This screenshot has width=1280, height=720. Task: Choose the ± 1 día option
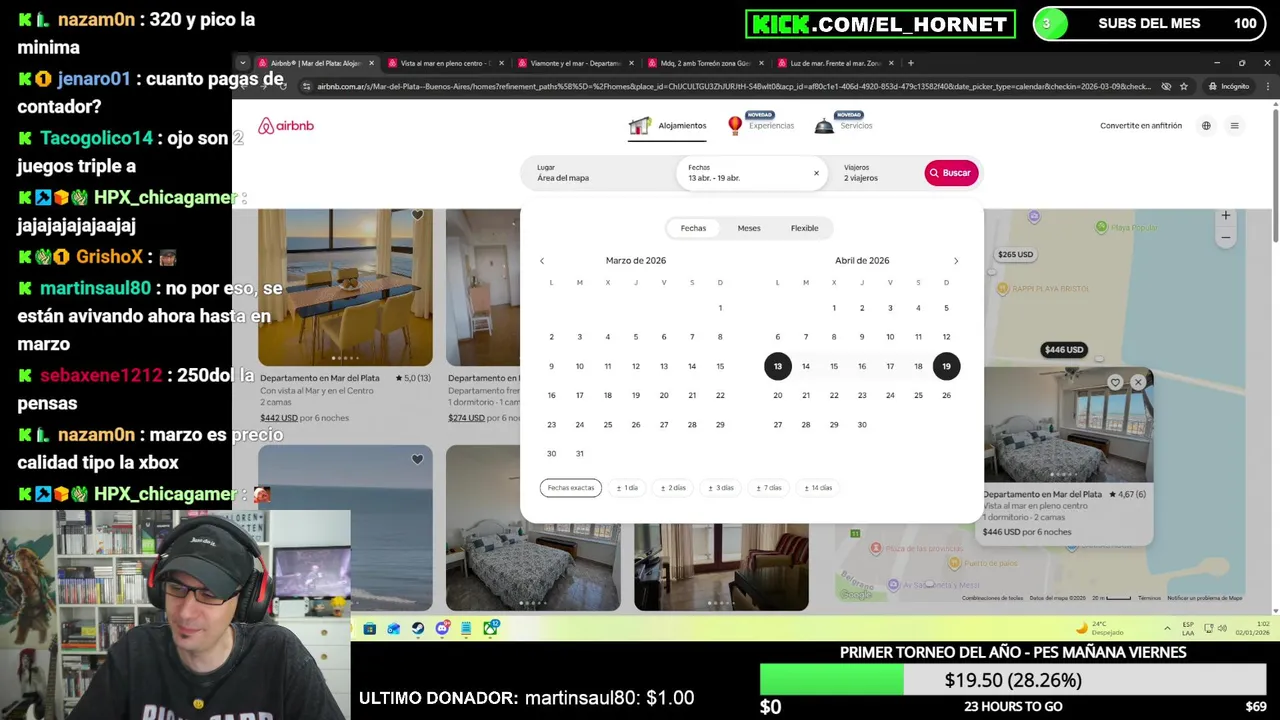[x=627, y=488]
